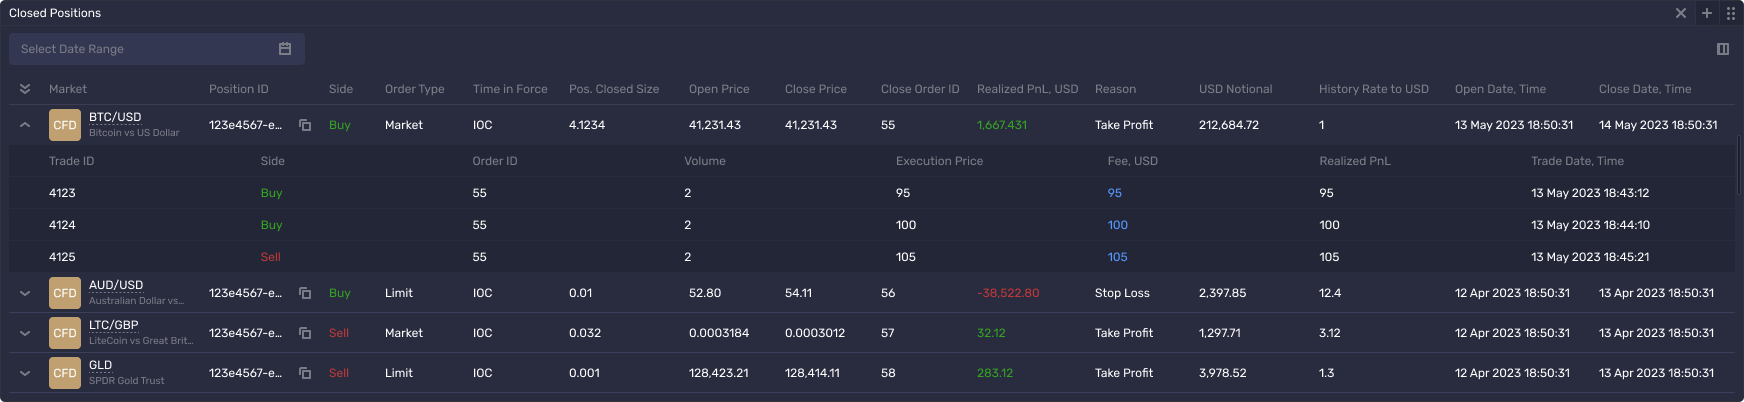
Task: Copy Position ID of BTC/USD row
Action: (305, 125)
